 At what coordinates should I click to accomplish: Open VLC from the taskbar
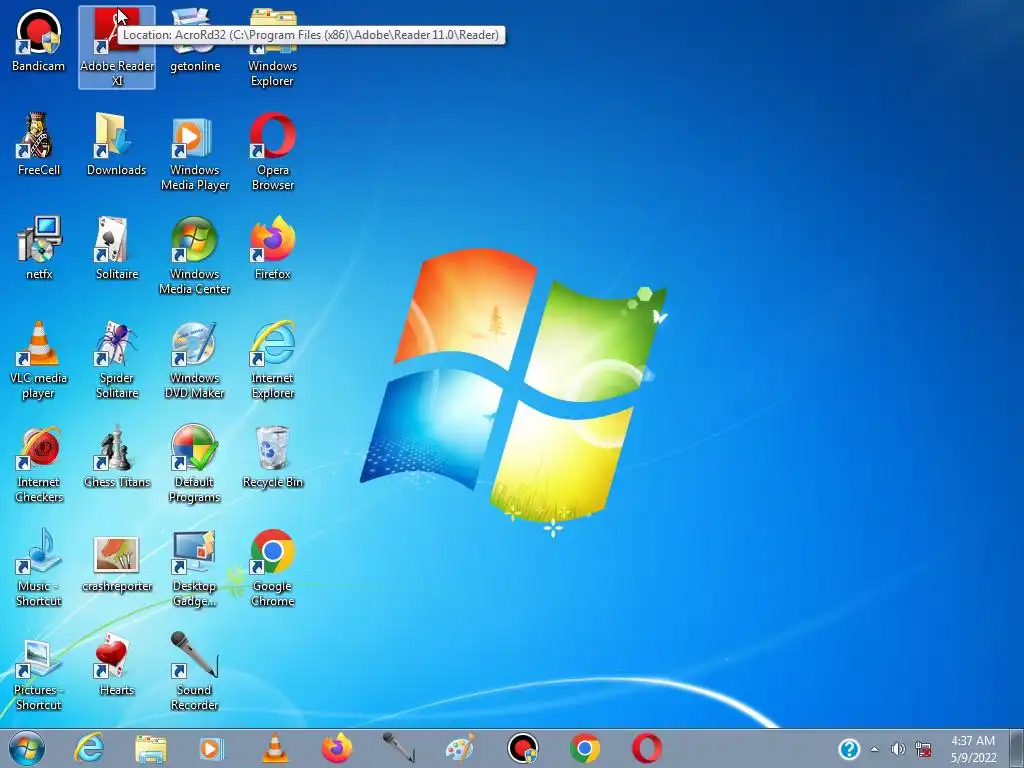point(275,748)
